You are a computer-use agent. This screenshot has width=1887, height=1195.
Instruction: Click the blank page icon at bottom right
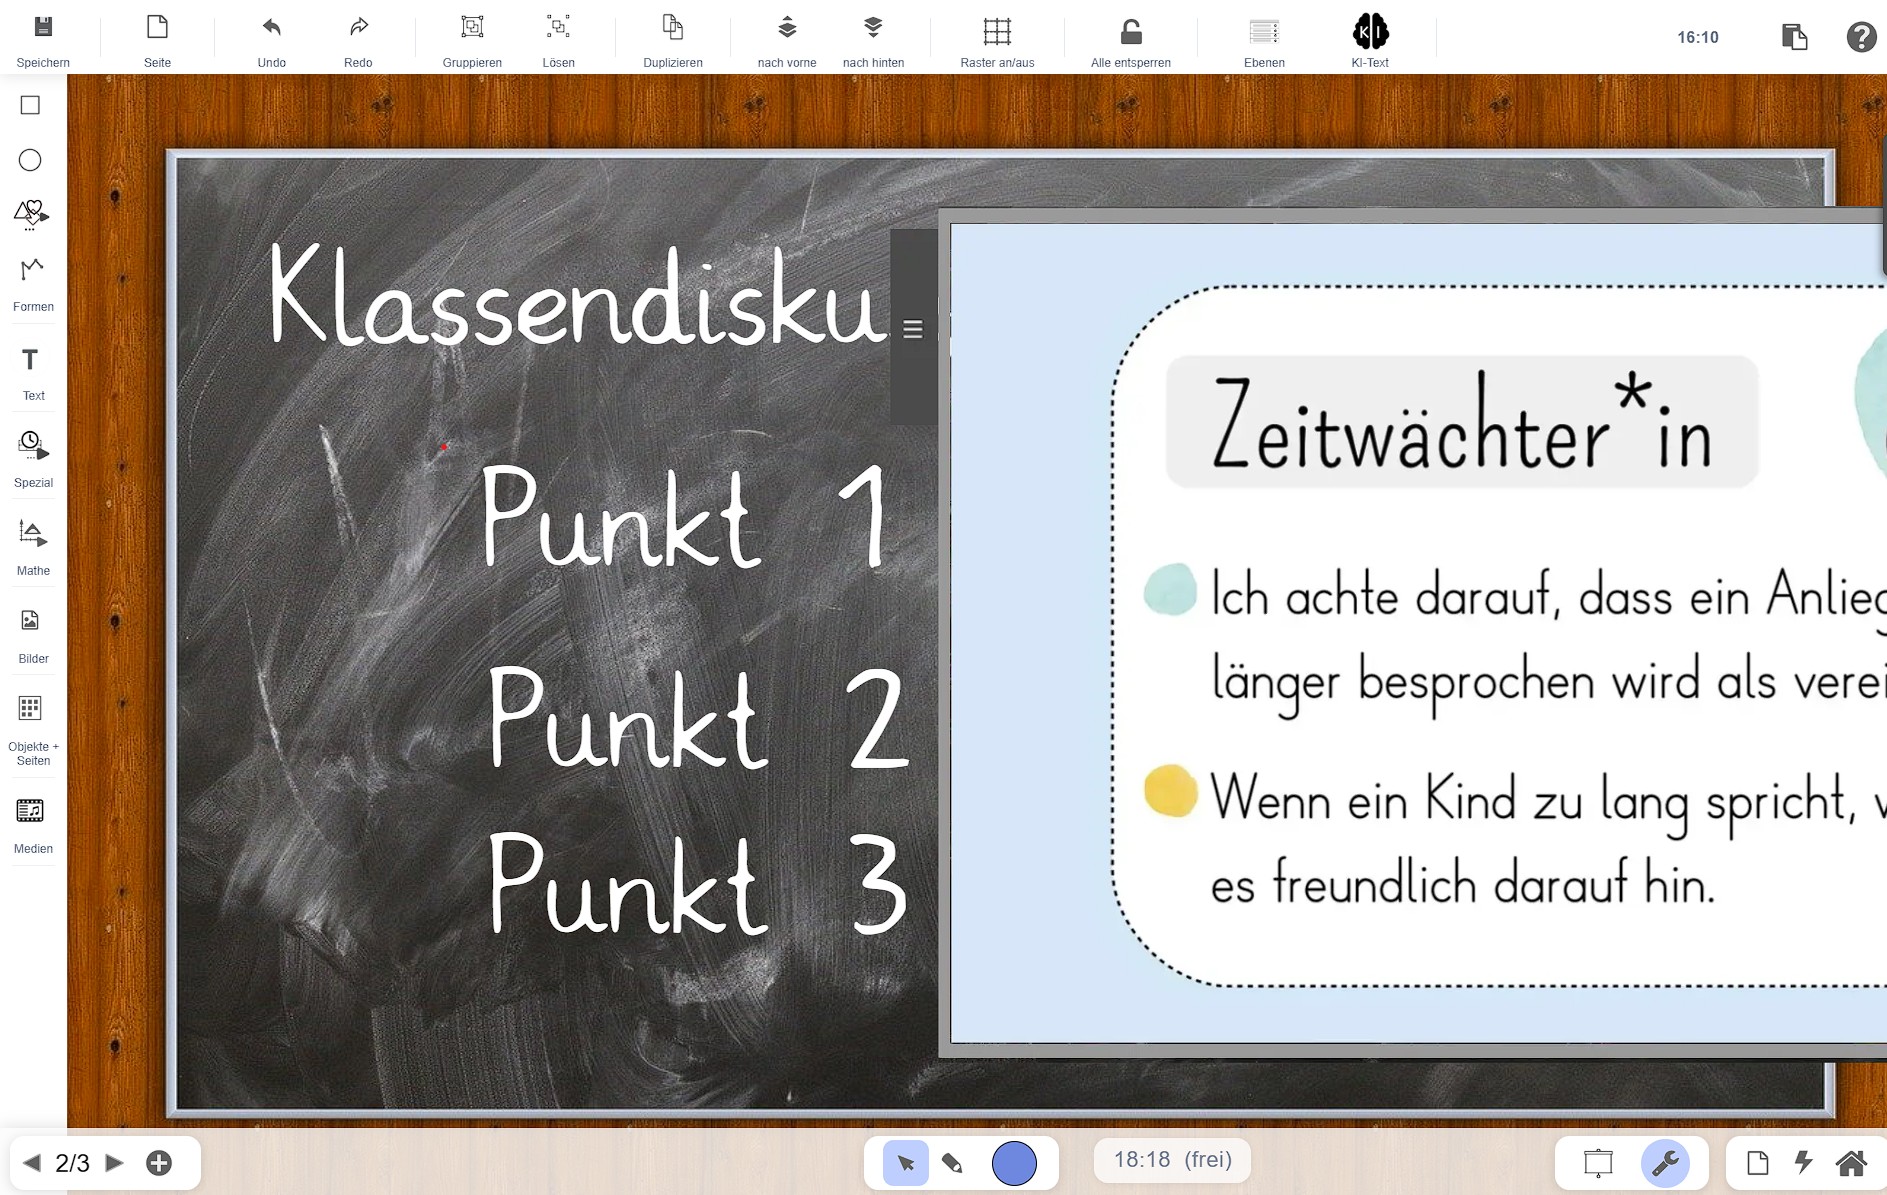tap(1757, 1163)
